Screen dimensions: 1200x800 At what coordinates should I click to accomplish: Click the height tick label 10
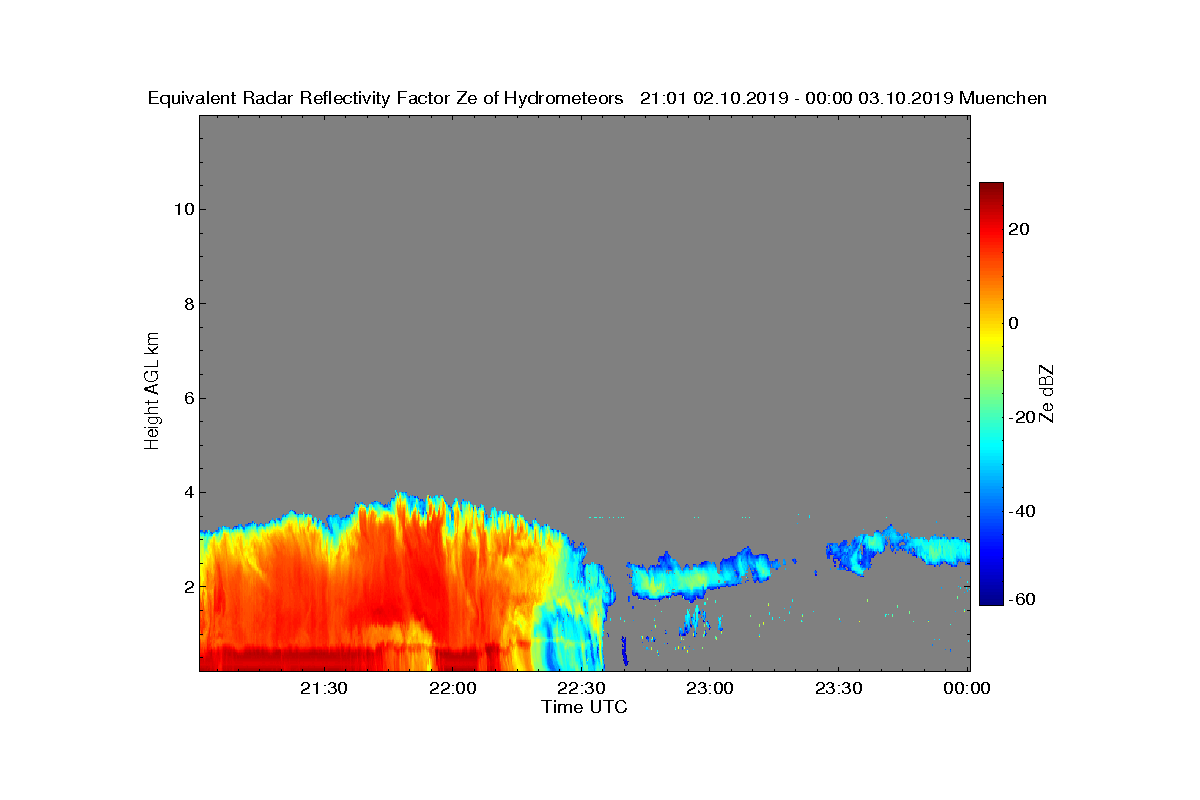[182, 209]
